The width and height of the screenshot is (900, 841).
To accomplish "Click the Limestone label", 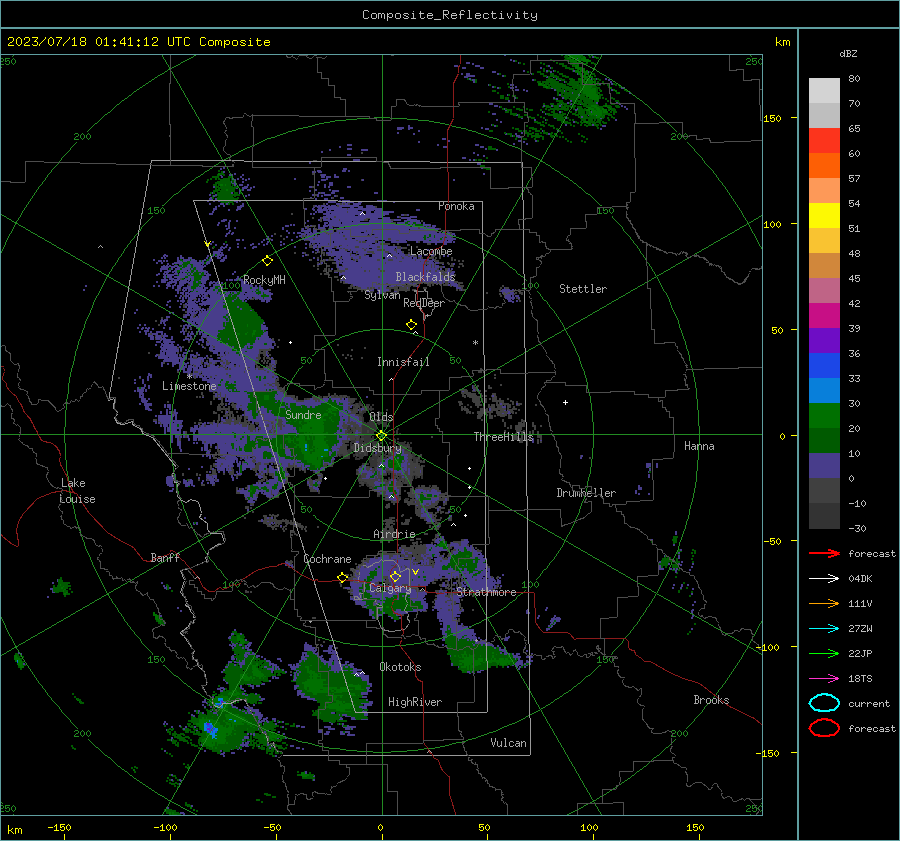I will pyautogui.click(x=189, y=386).
